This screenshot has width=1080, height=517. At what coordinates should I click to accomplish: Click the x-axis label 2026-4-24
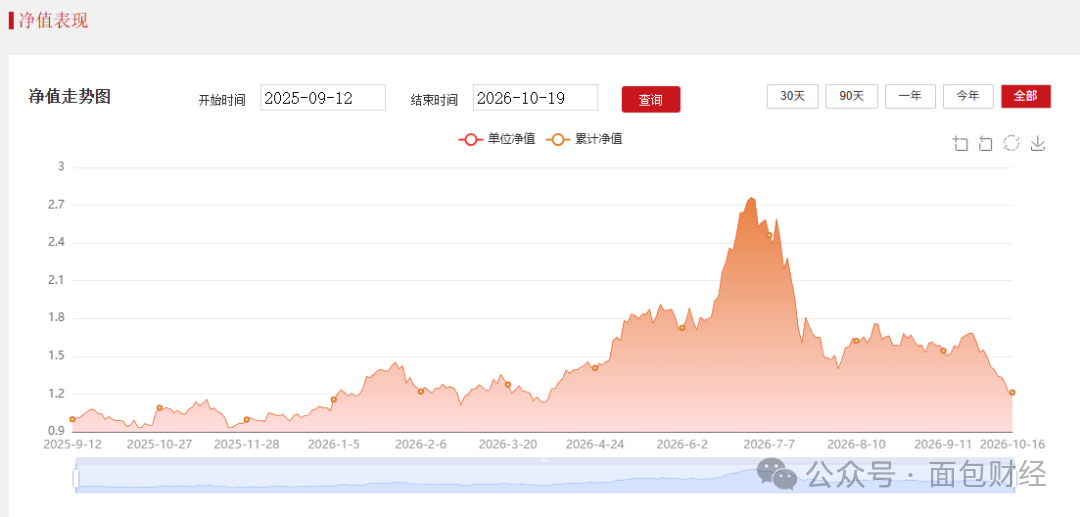pos(595,445)
